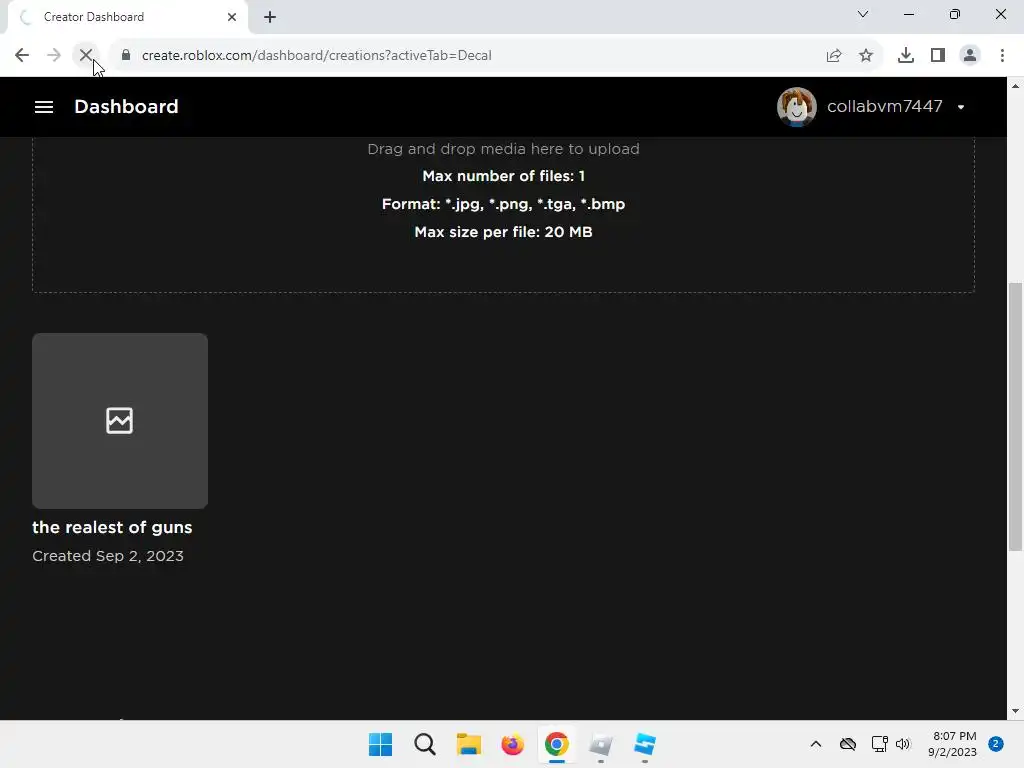
Task: Click the 'Max number of files: 1' text
Action: pyautogui.click(x=503, y=176)
